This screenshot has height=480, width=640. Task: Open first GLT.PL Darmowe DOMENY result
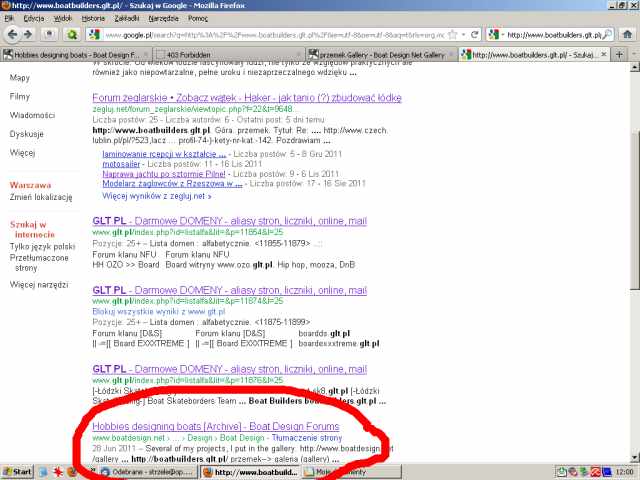point(229,221)
